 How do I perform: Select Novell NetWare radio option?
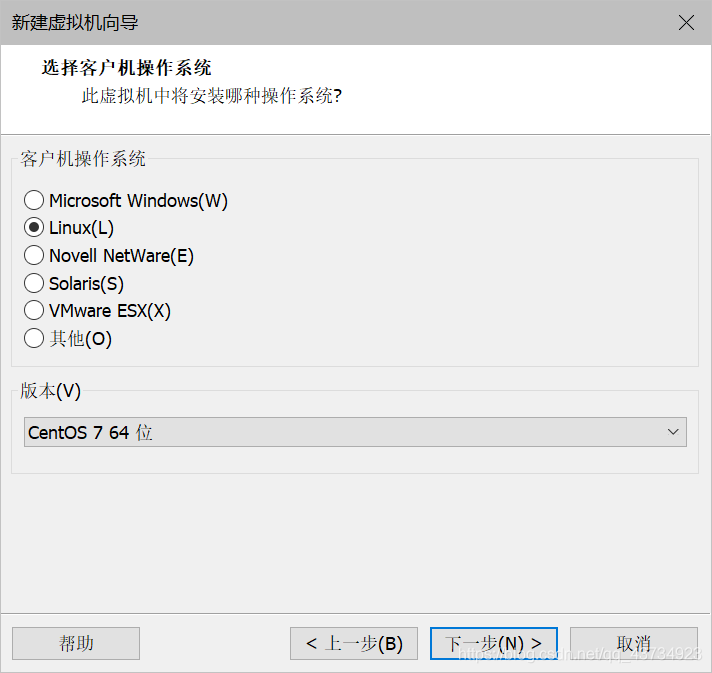(34, 255)
